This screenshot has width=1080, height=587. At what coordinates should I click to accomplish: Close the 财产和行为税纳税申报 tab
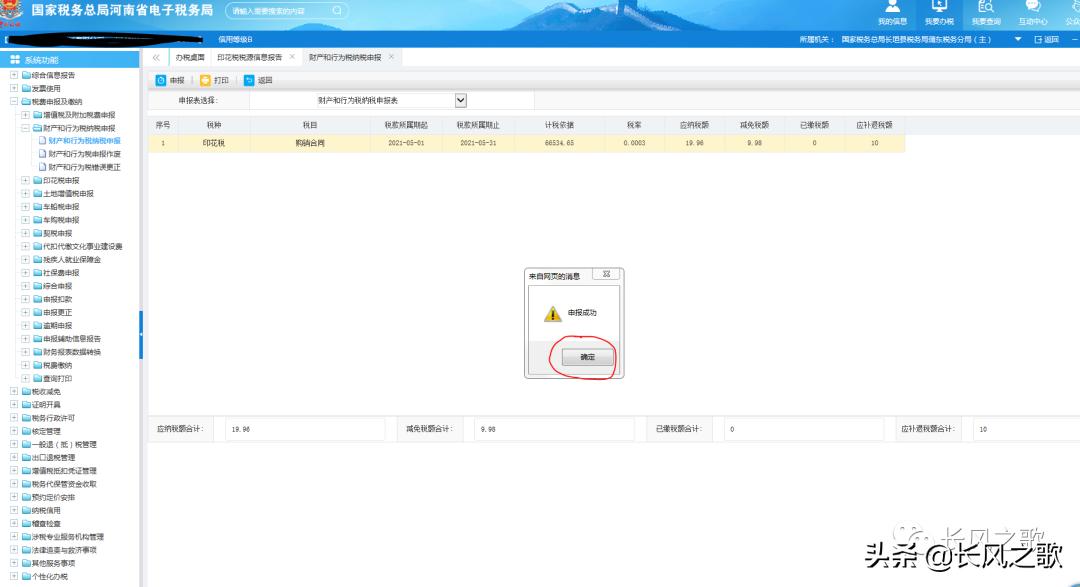(x=391, y=56)
